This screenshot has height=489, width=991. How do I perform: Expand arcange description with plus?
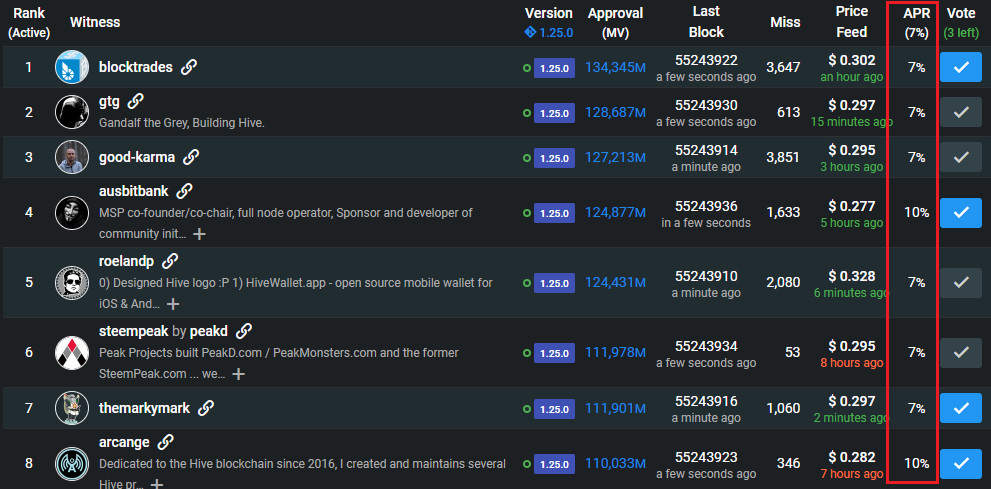point(157,485)
